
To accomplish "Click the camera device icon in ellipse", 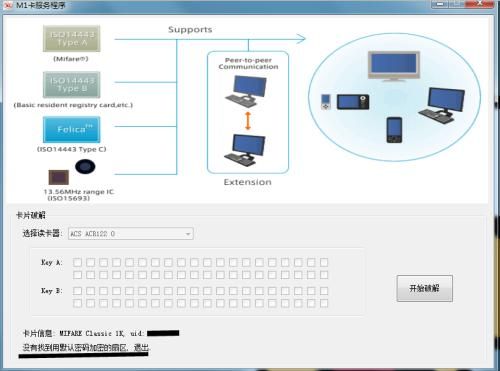I will pyautogui.click(x=353, y=102).
